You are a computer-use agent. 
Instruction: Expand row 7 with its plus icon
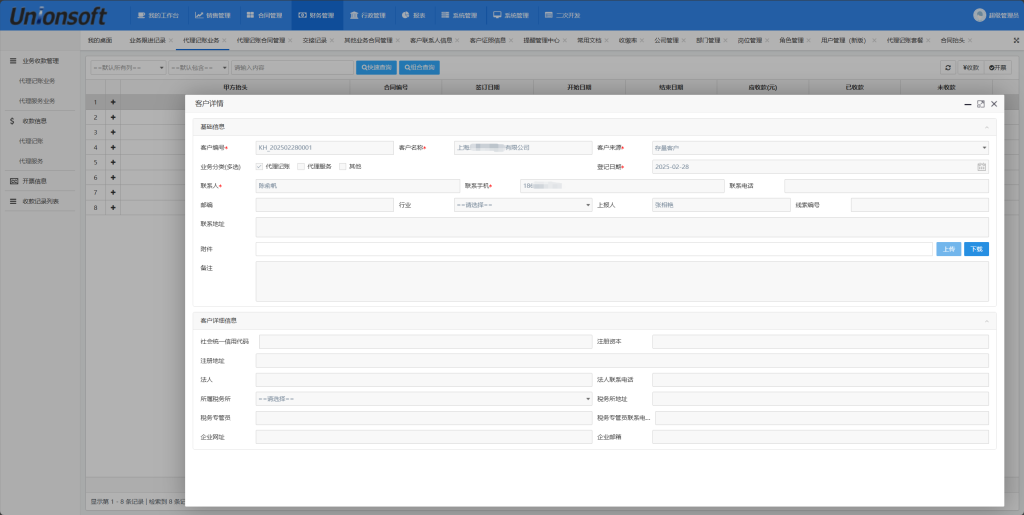pos(113,192)
